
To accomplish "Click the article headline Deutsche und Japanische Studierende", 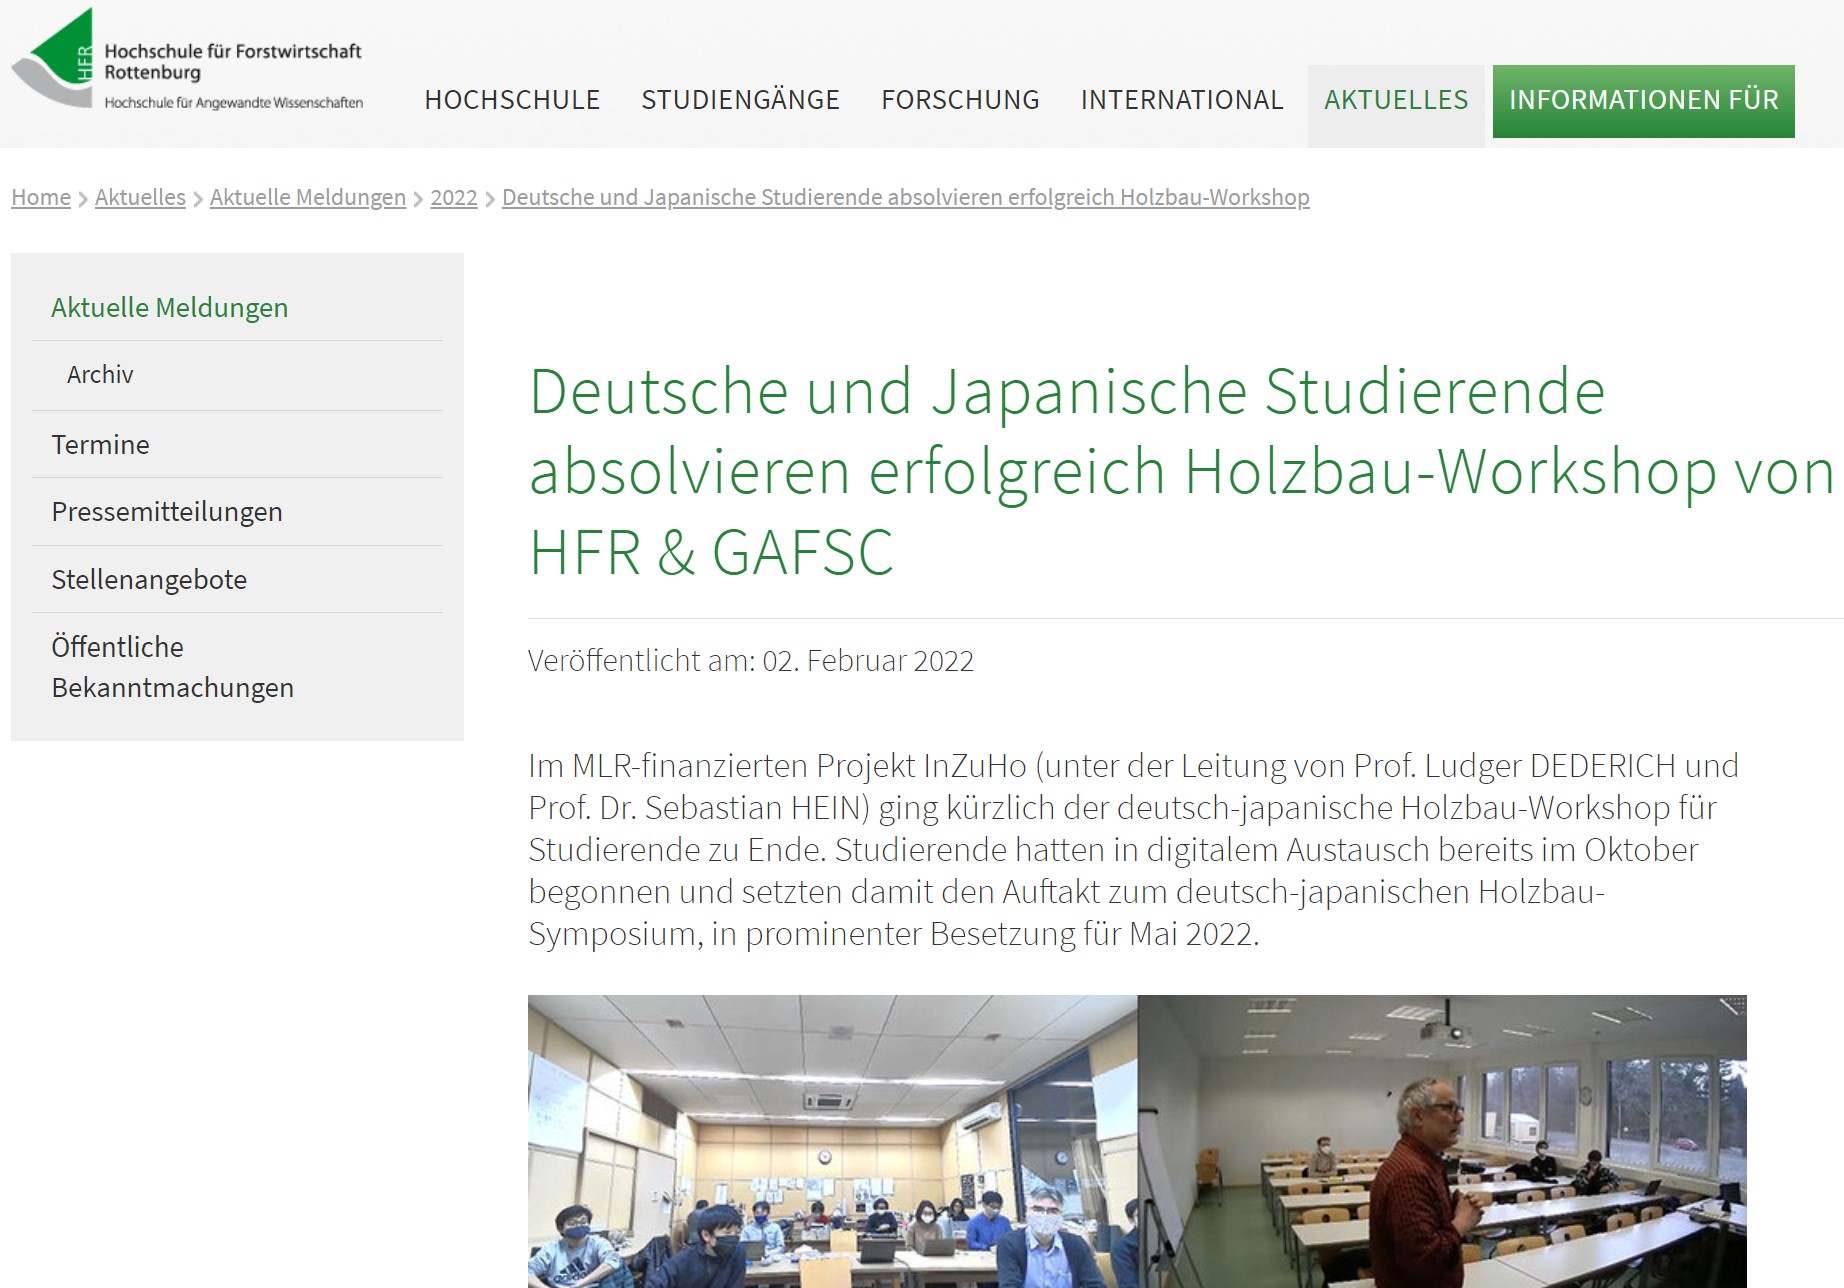I will 1181,471.
